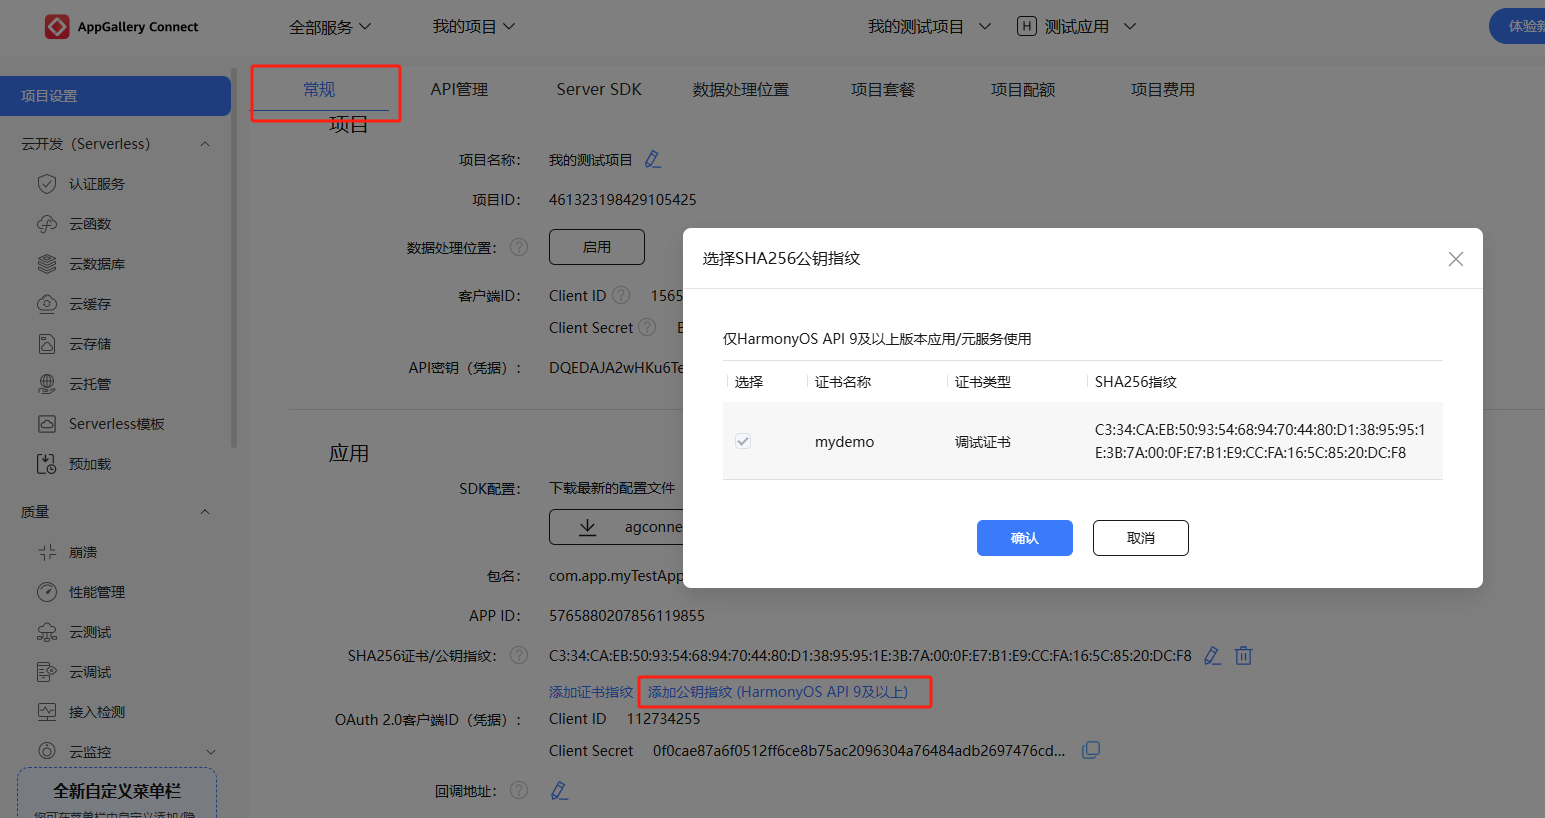Open 预加载 in the sidebar

point(90,464)
